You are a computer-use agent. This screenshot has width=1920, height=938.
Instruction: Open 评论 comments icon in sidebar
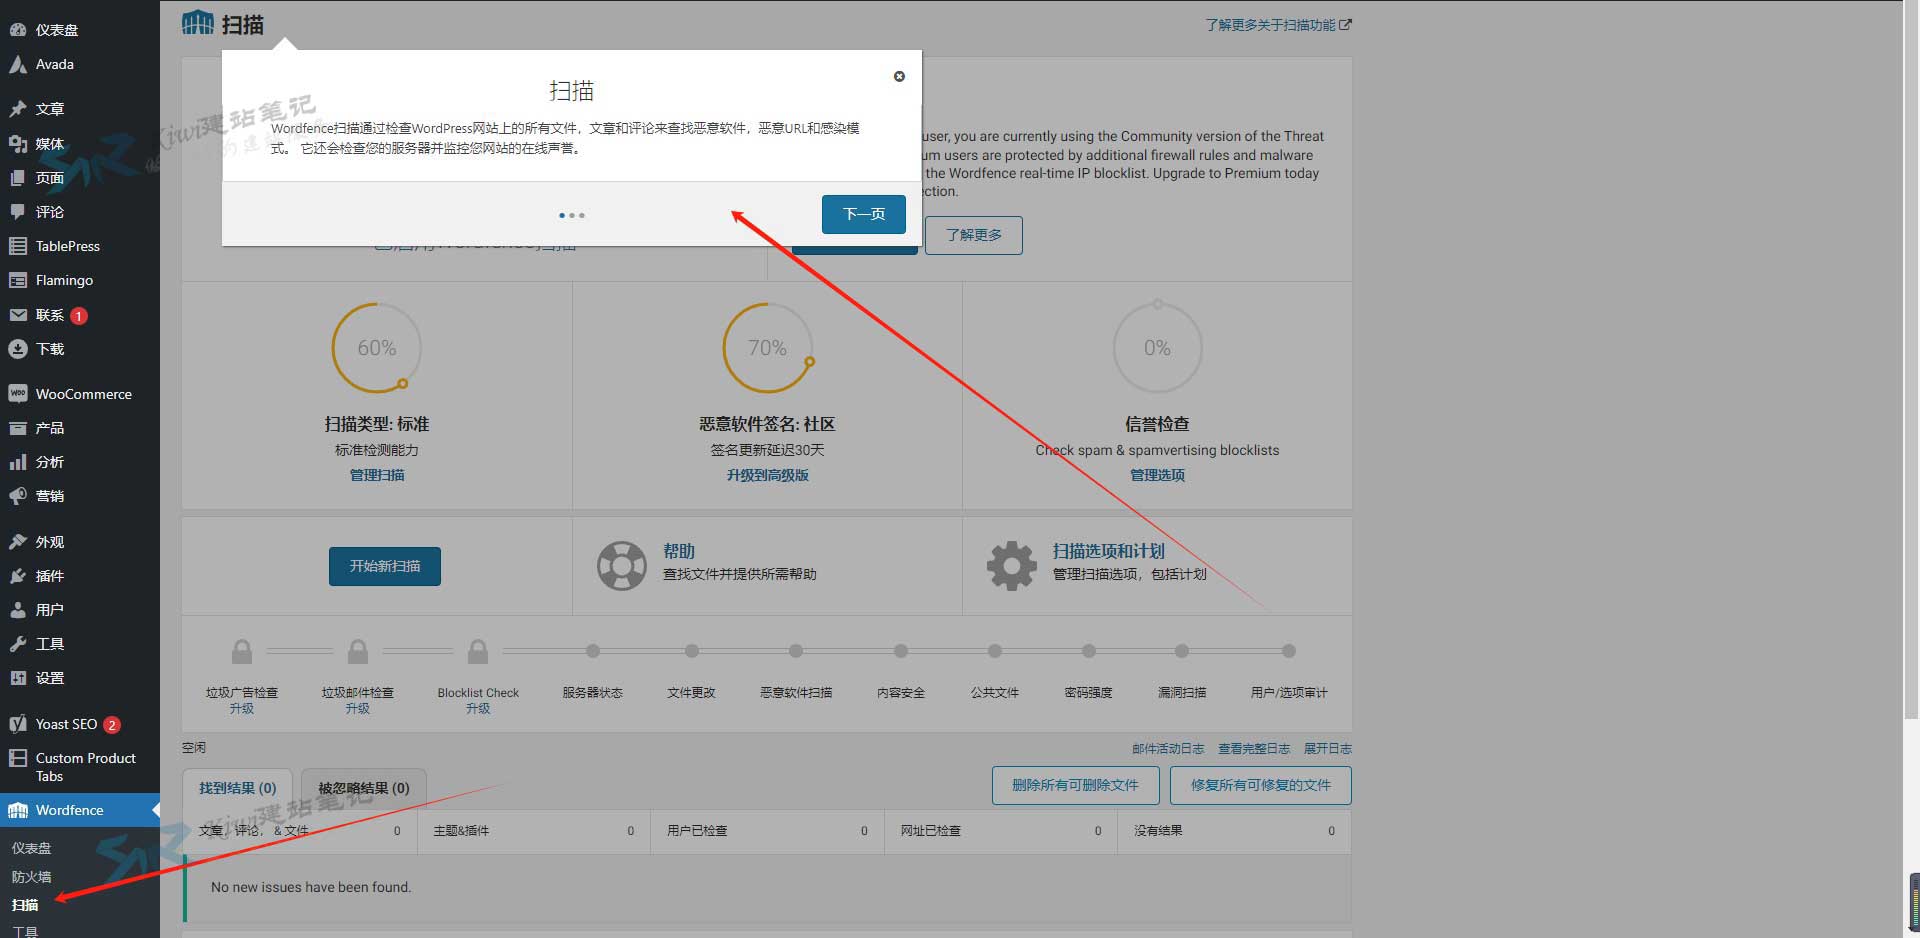pos(18,212)
